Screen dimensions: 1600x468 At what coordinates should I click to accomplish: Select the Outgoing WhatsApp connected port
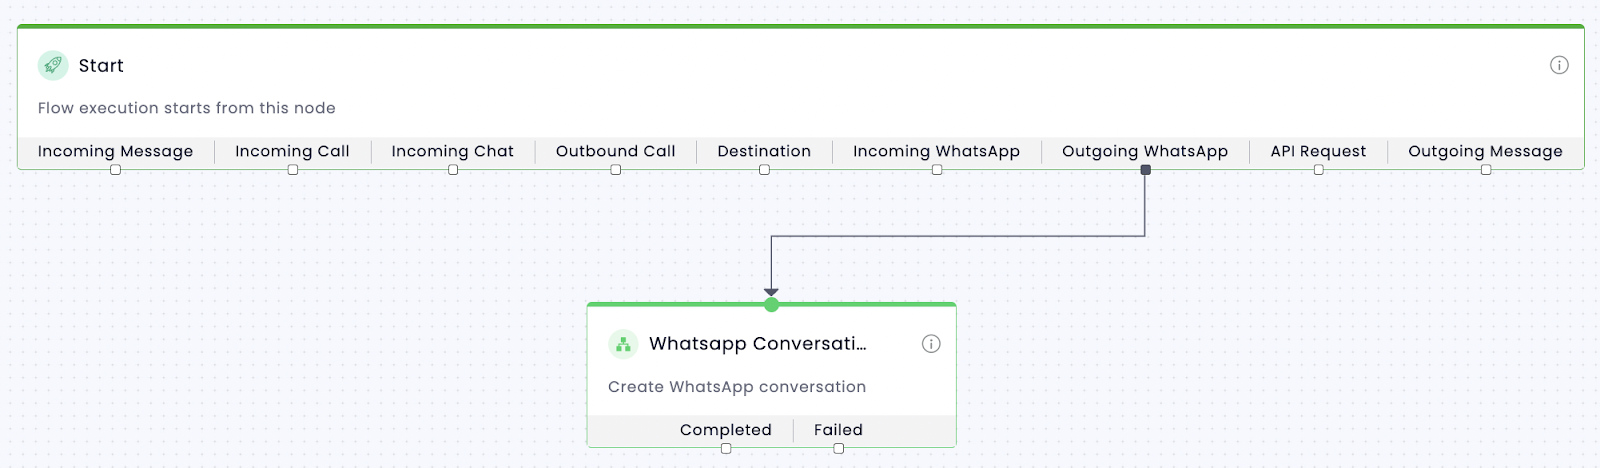(1146, 170)
